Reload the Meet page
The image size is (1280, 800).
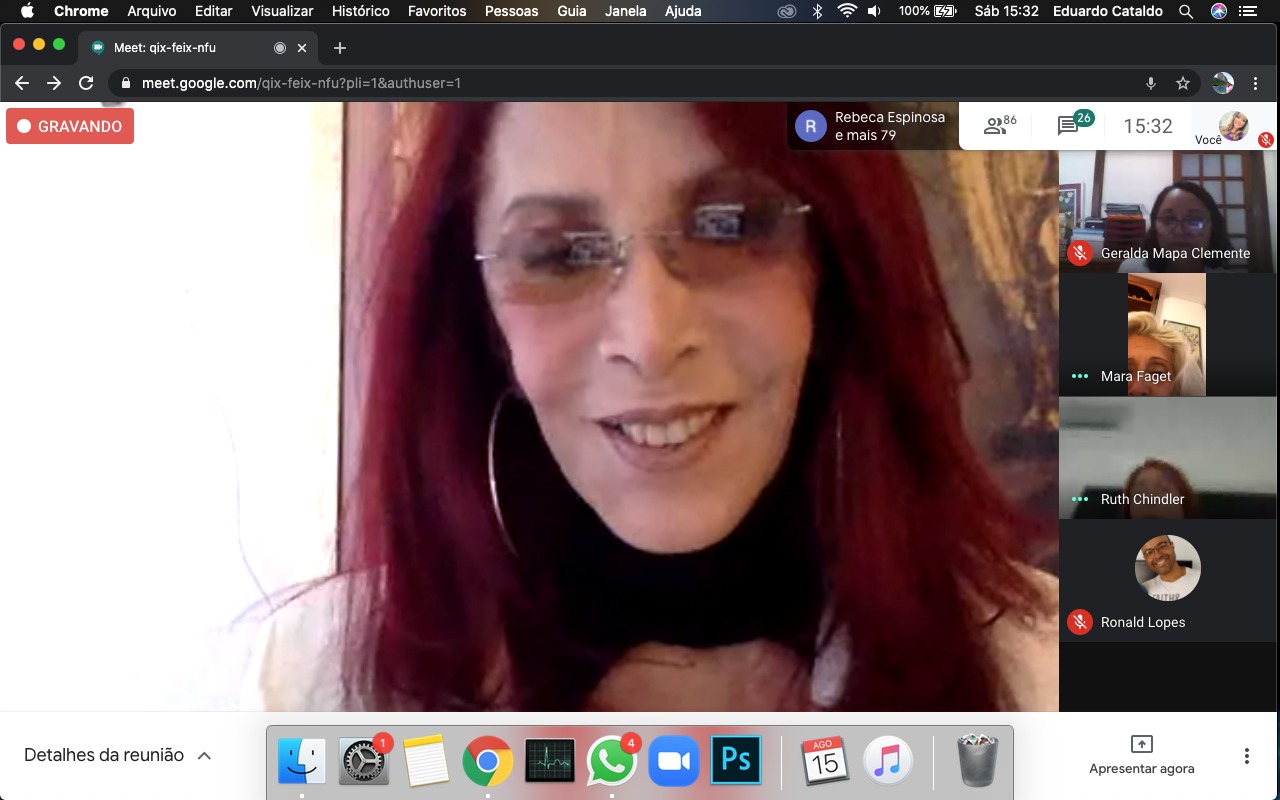[x=86, y=83]
